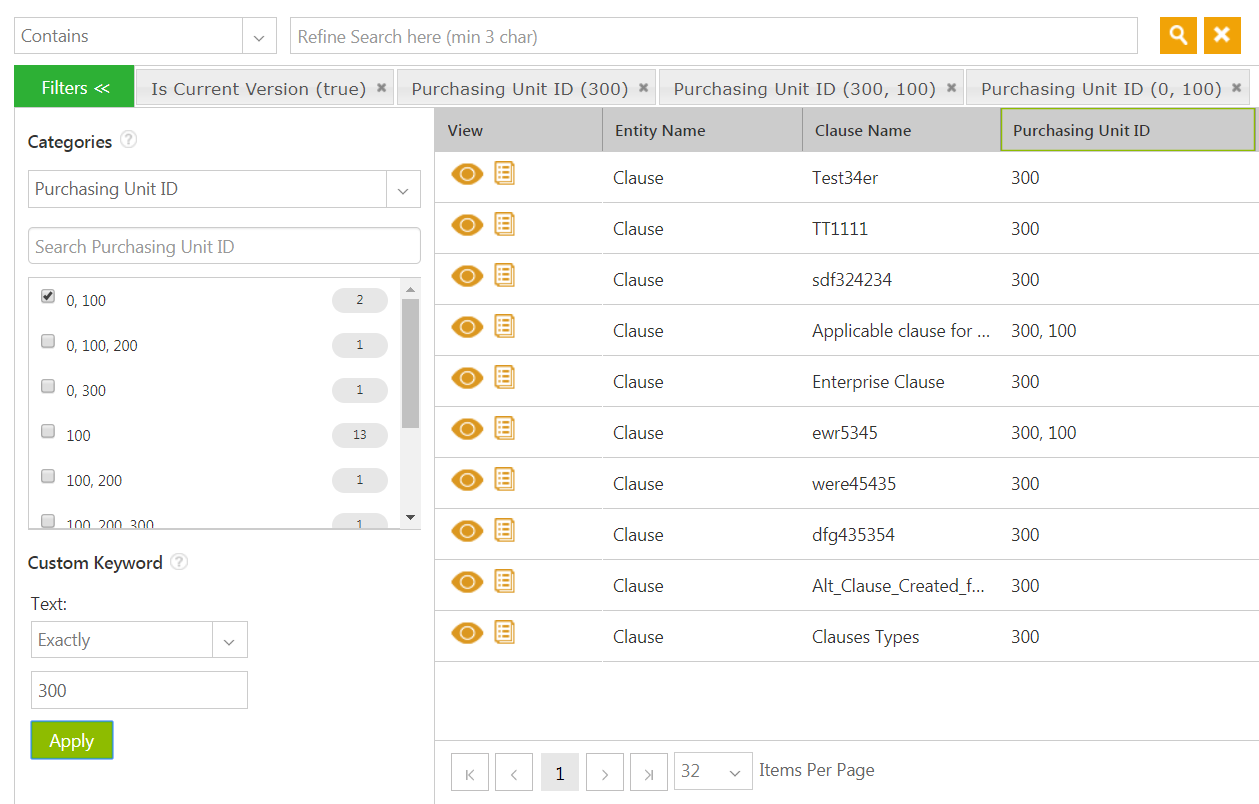The image size is (1259, 804).
Task: Remove the Purchasing Unit ID (300) filter
Action: pyautogui.click(x=643, y=88)
